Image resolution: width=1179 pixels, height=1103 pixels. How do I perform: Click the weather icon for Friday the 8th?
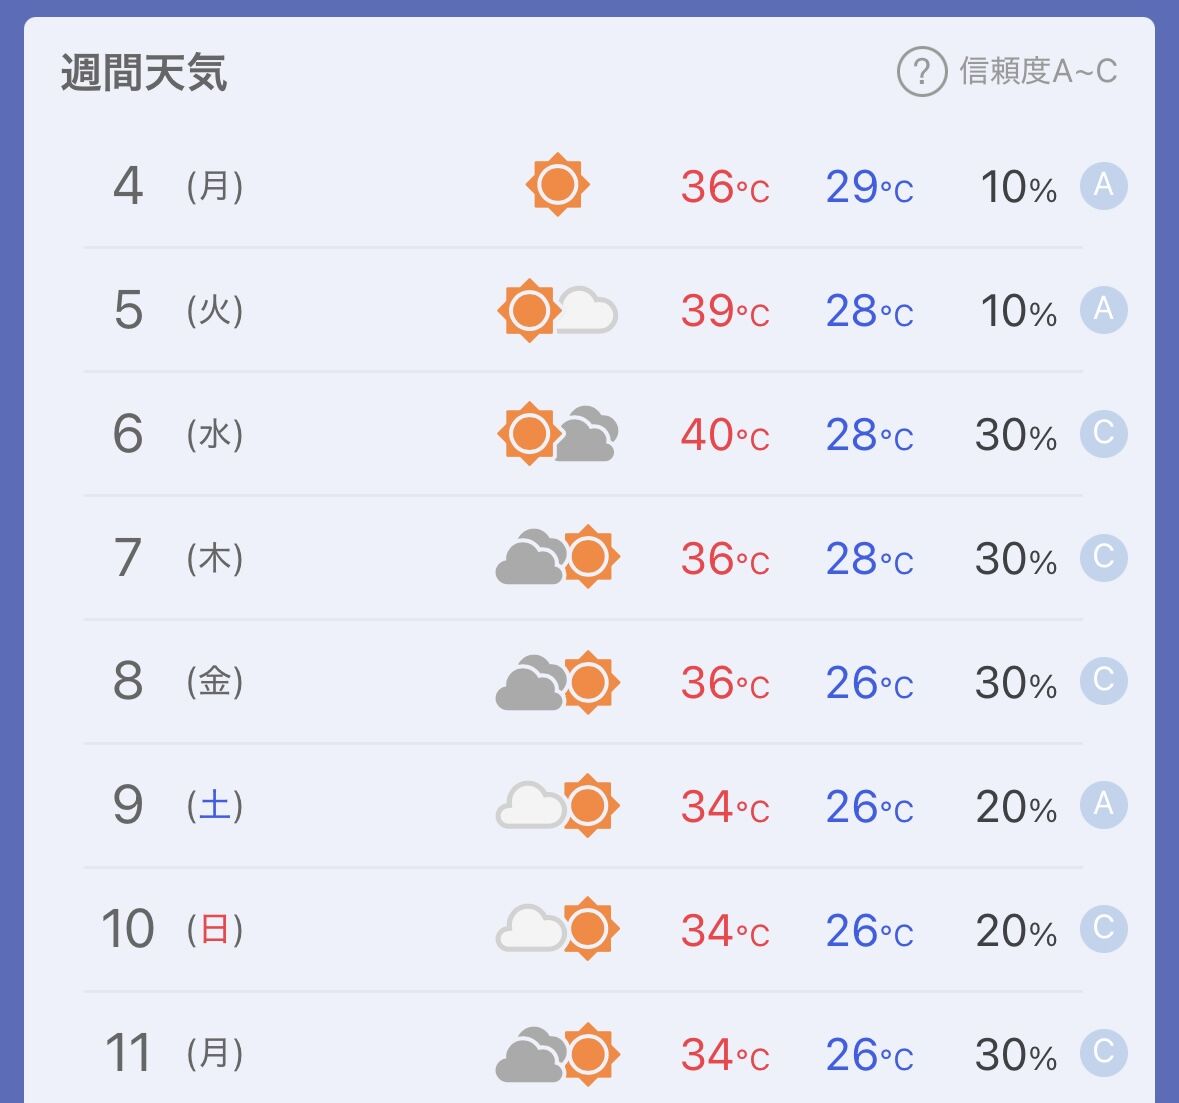click(557, 682)
